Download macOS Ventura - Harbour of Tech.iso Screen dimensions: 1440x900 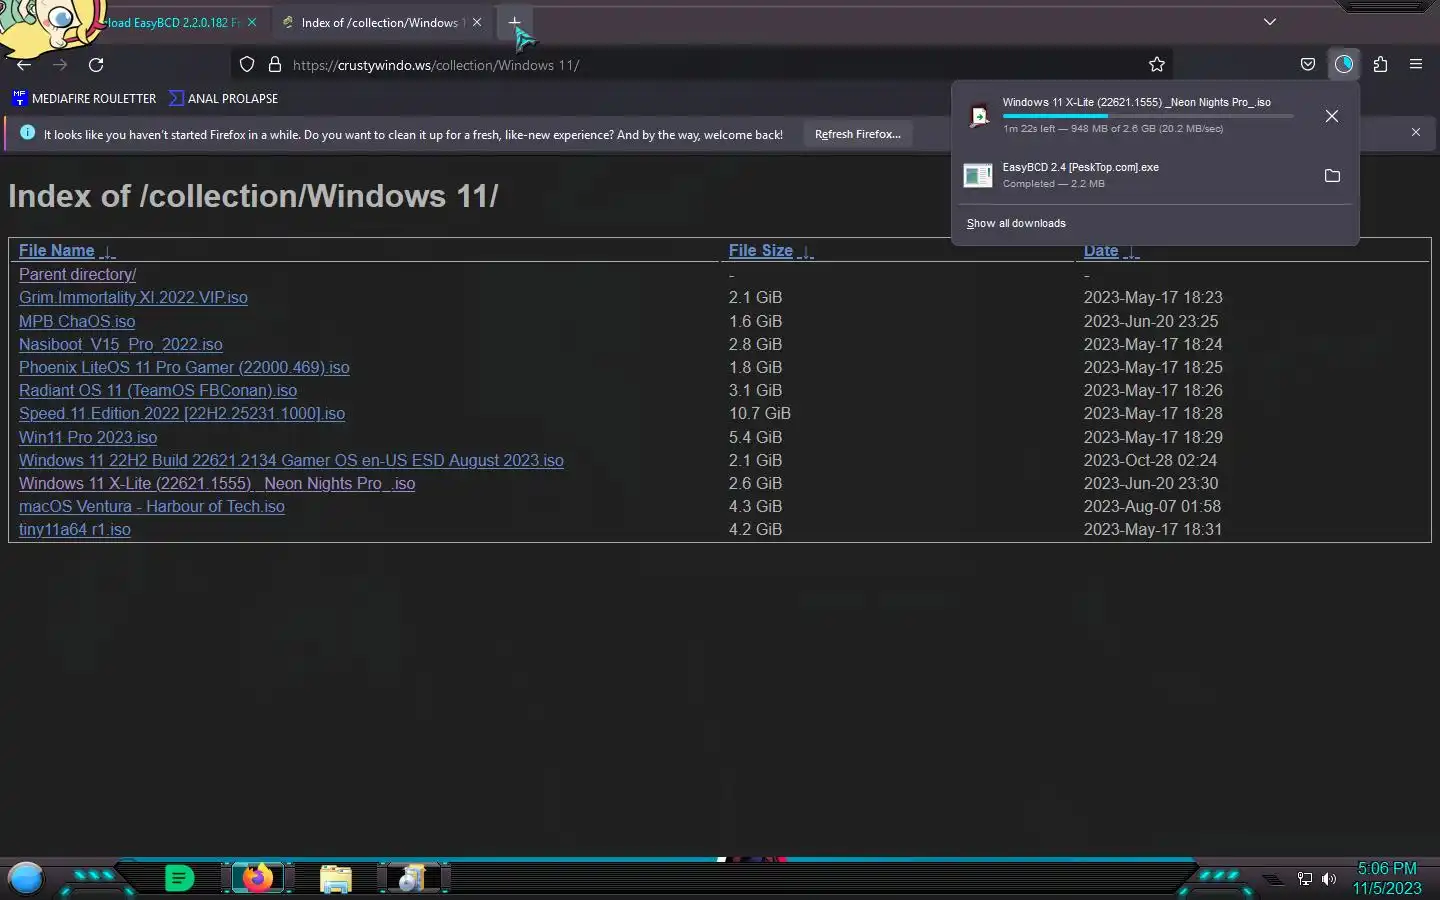pyautogui.click(x=152, y=506)
